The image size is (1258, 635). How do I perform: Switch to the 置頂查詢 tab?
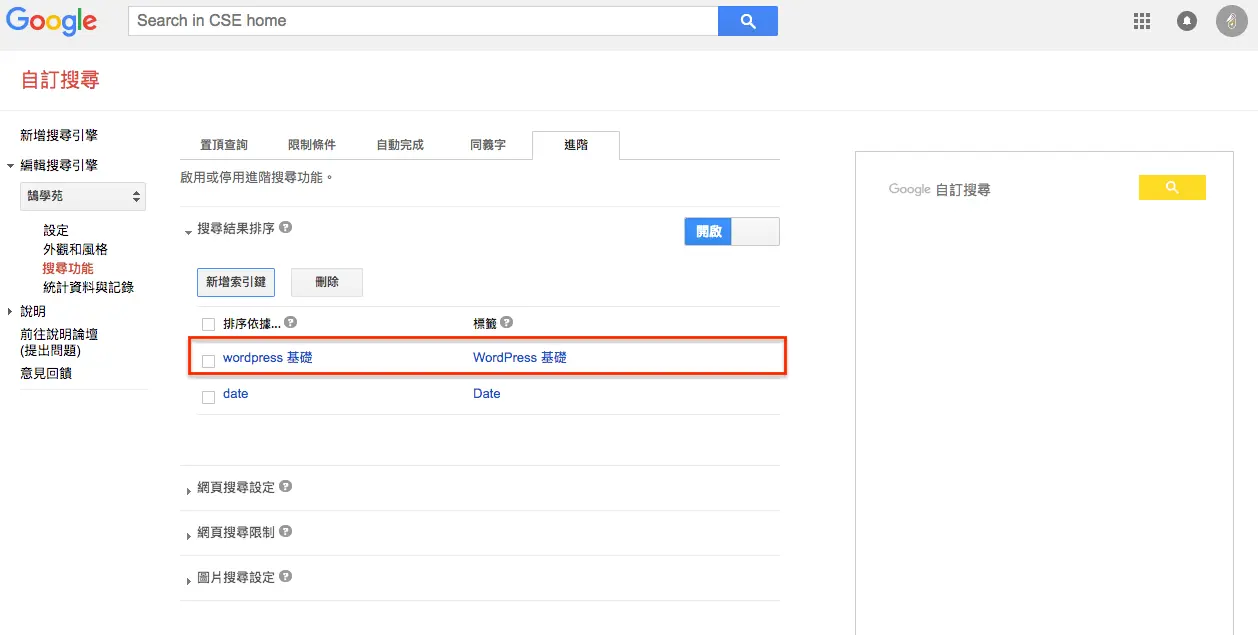tap(224, 145)
